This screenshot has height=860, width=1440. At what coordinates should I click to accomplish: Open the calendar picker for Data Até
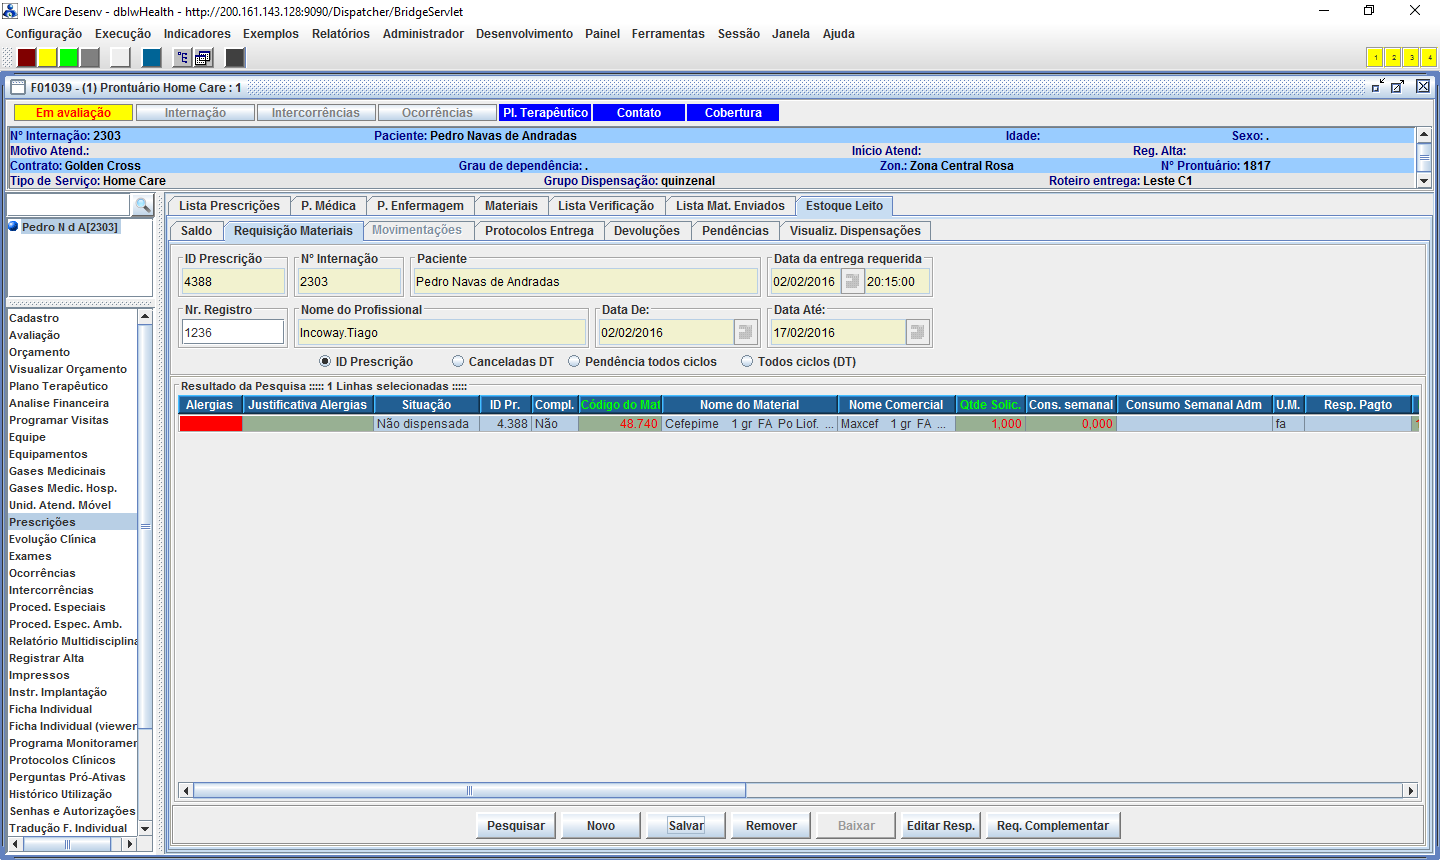[x=918, y=332]
